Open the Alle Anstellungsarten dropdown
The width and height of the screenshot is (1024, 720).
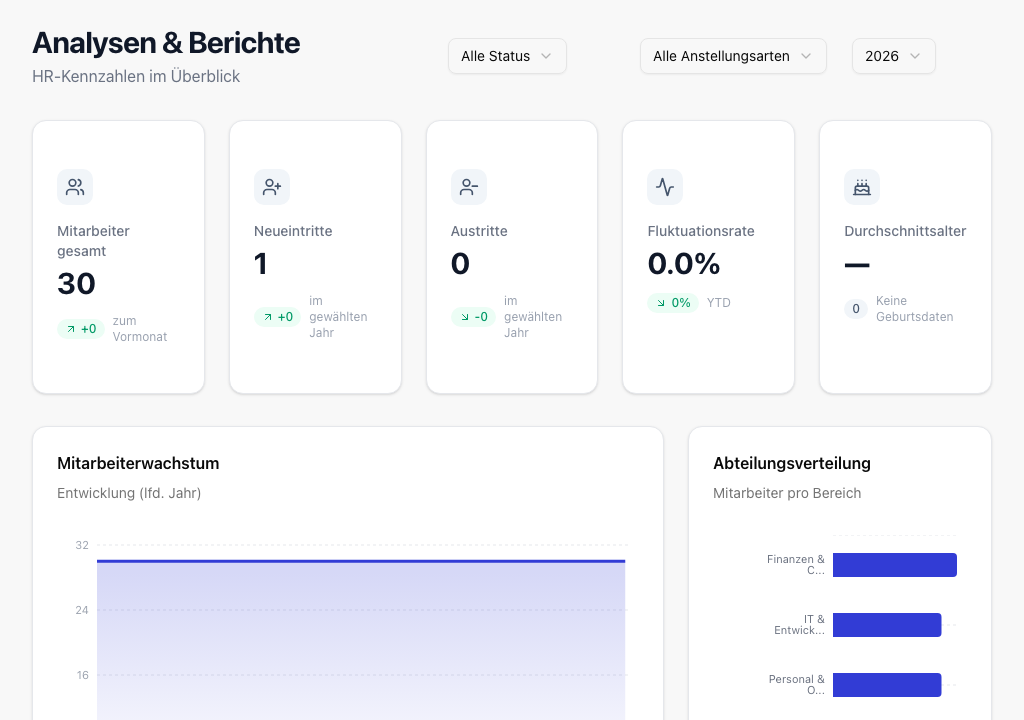(733, 56)
